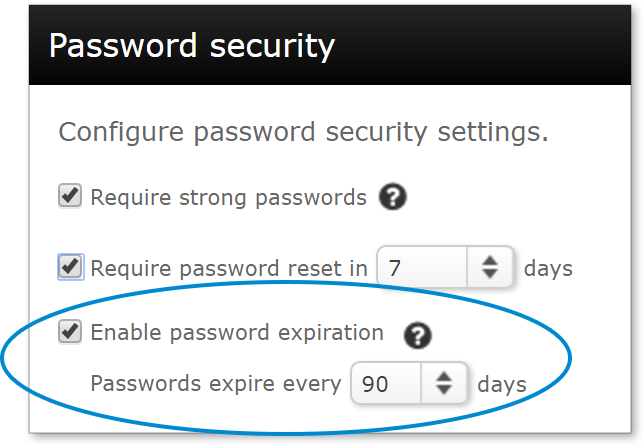The image size is (644, 446).
Task: Click the Require strong passwords label
Action: point(228,198)
